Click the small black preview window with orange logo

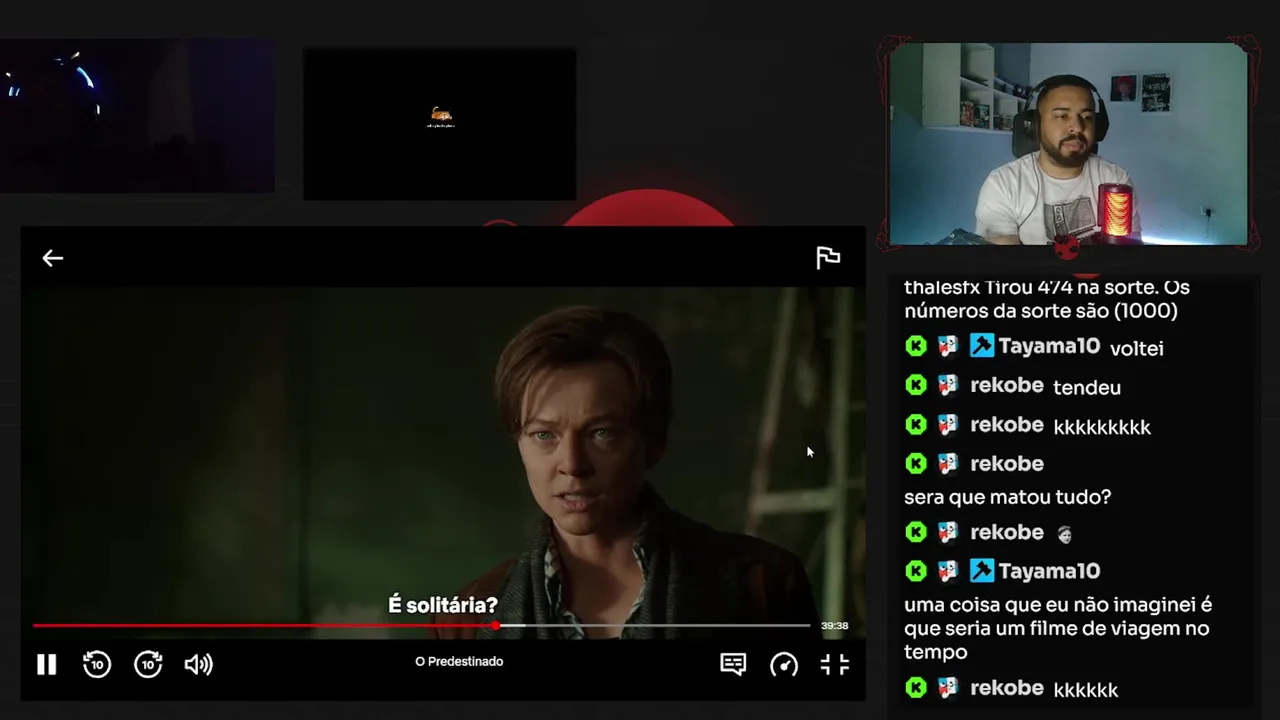[440, 124]
